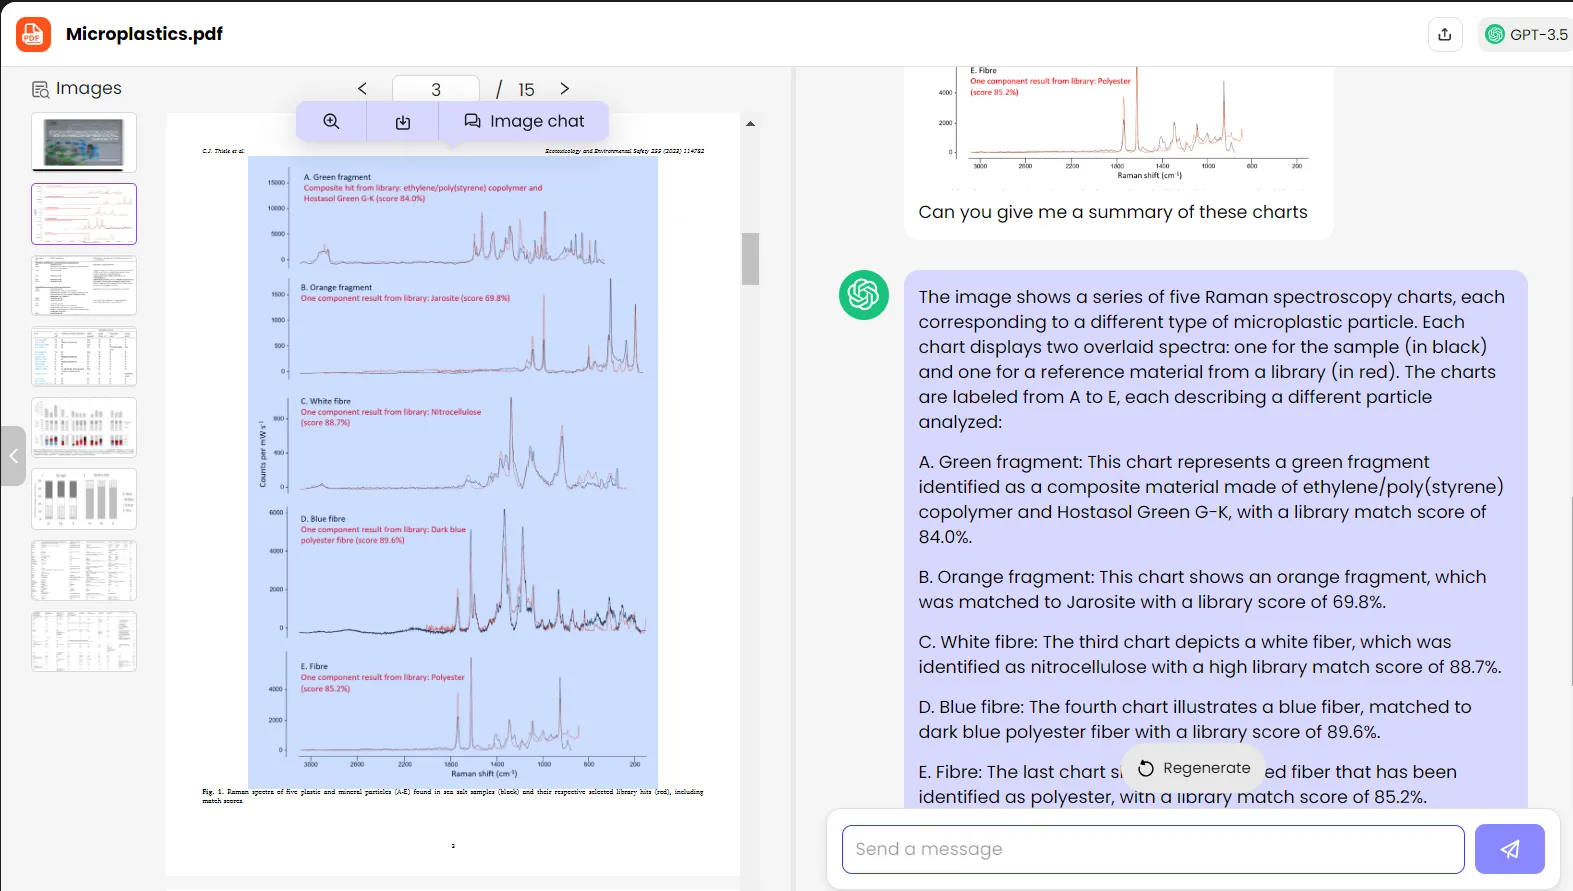Click the zoom magnifier icon in image toolbar

coord(331,121)
